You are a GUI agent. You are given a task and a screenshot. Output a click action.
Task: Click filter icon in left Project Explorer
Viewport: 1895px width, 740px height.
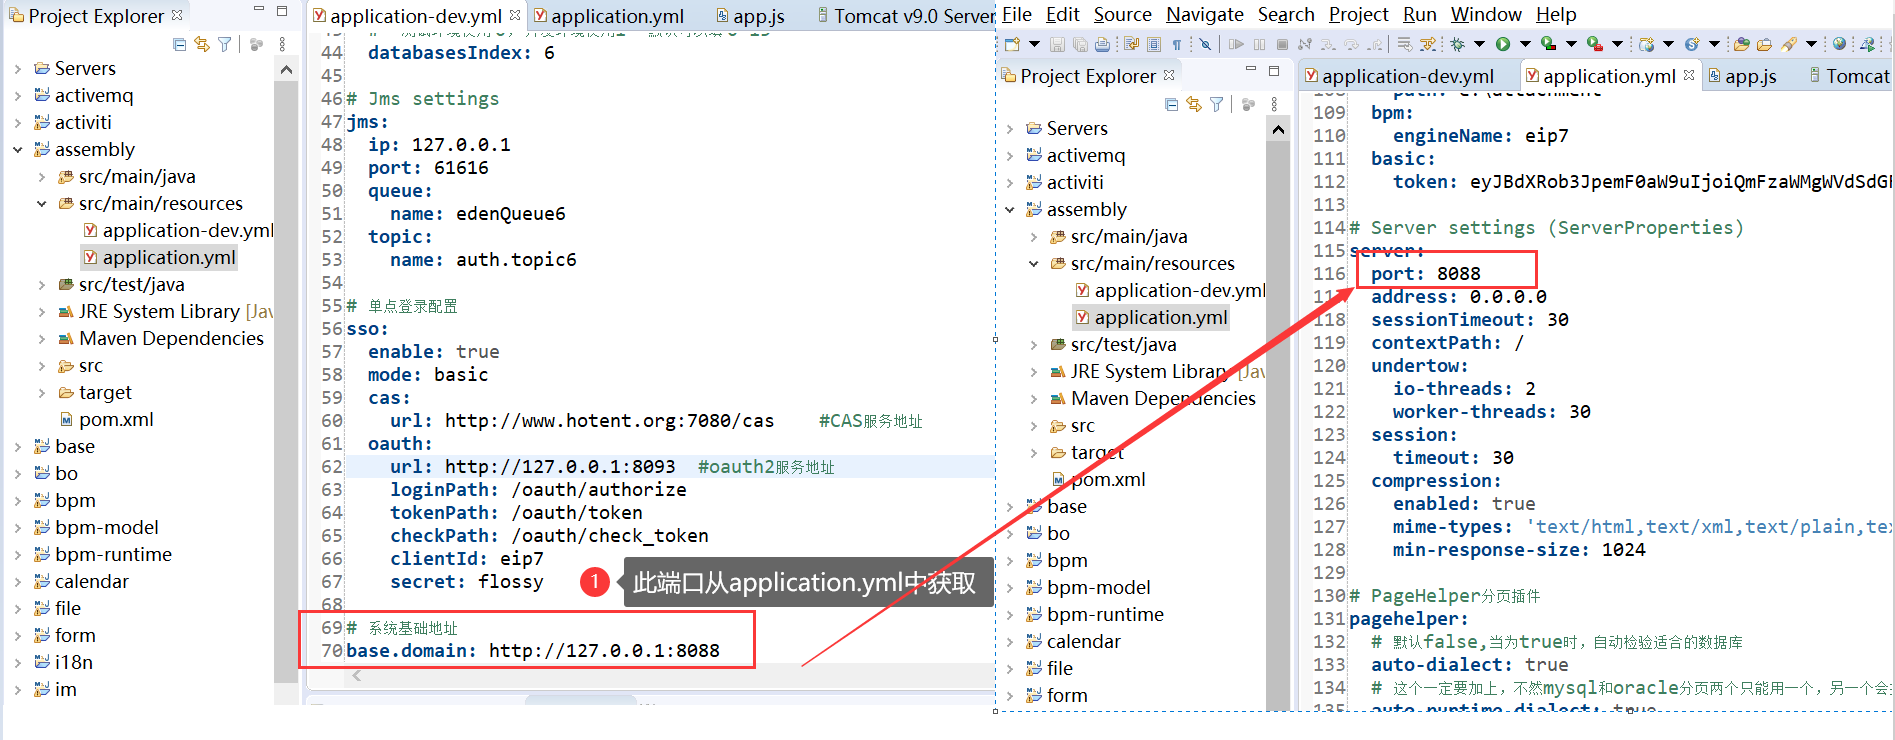[225, 44]
